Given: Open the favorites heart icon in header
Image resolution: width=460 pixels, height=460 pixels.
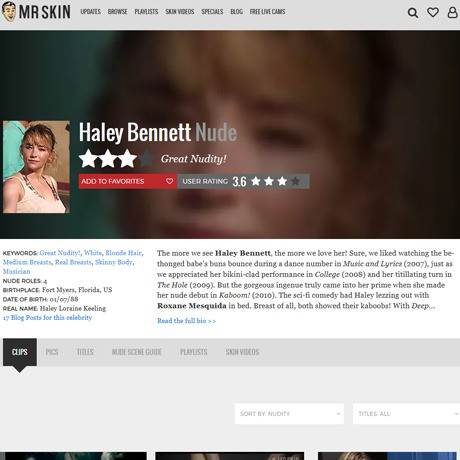Looking at the screenshot, I should tap(433, 12).
